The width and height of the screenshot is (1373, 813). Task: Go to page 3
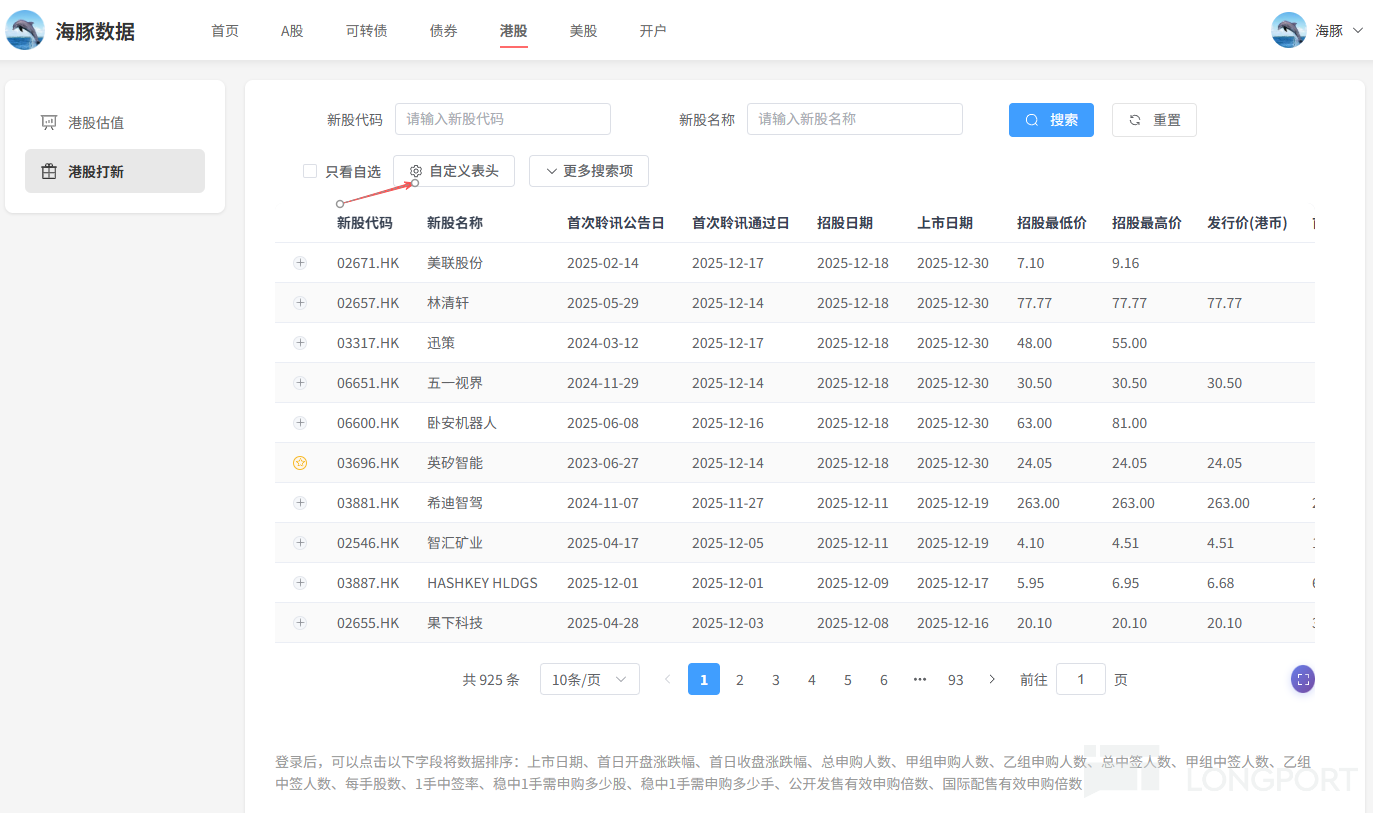pyautogui.click(x=776, y=680)
